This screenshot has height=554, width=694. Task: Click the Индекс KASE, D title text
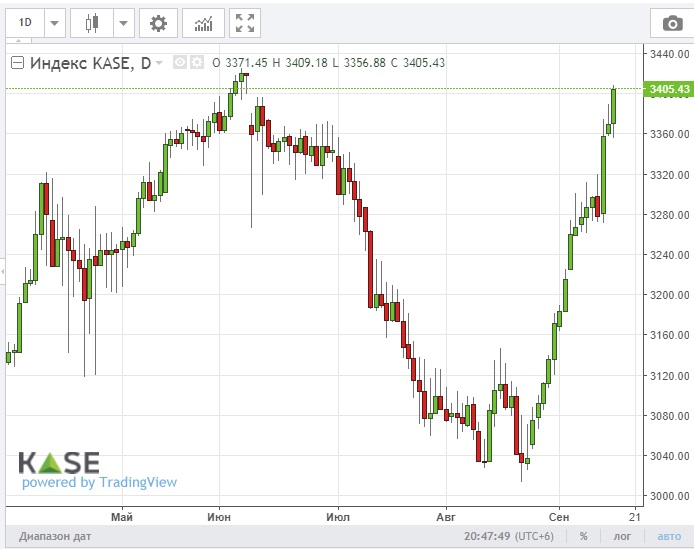tap(90, 63)
